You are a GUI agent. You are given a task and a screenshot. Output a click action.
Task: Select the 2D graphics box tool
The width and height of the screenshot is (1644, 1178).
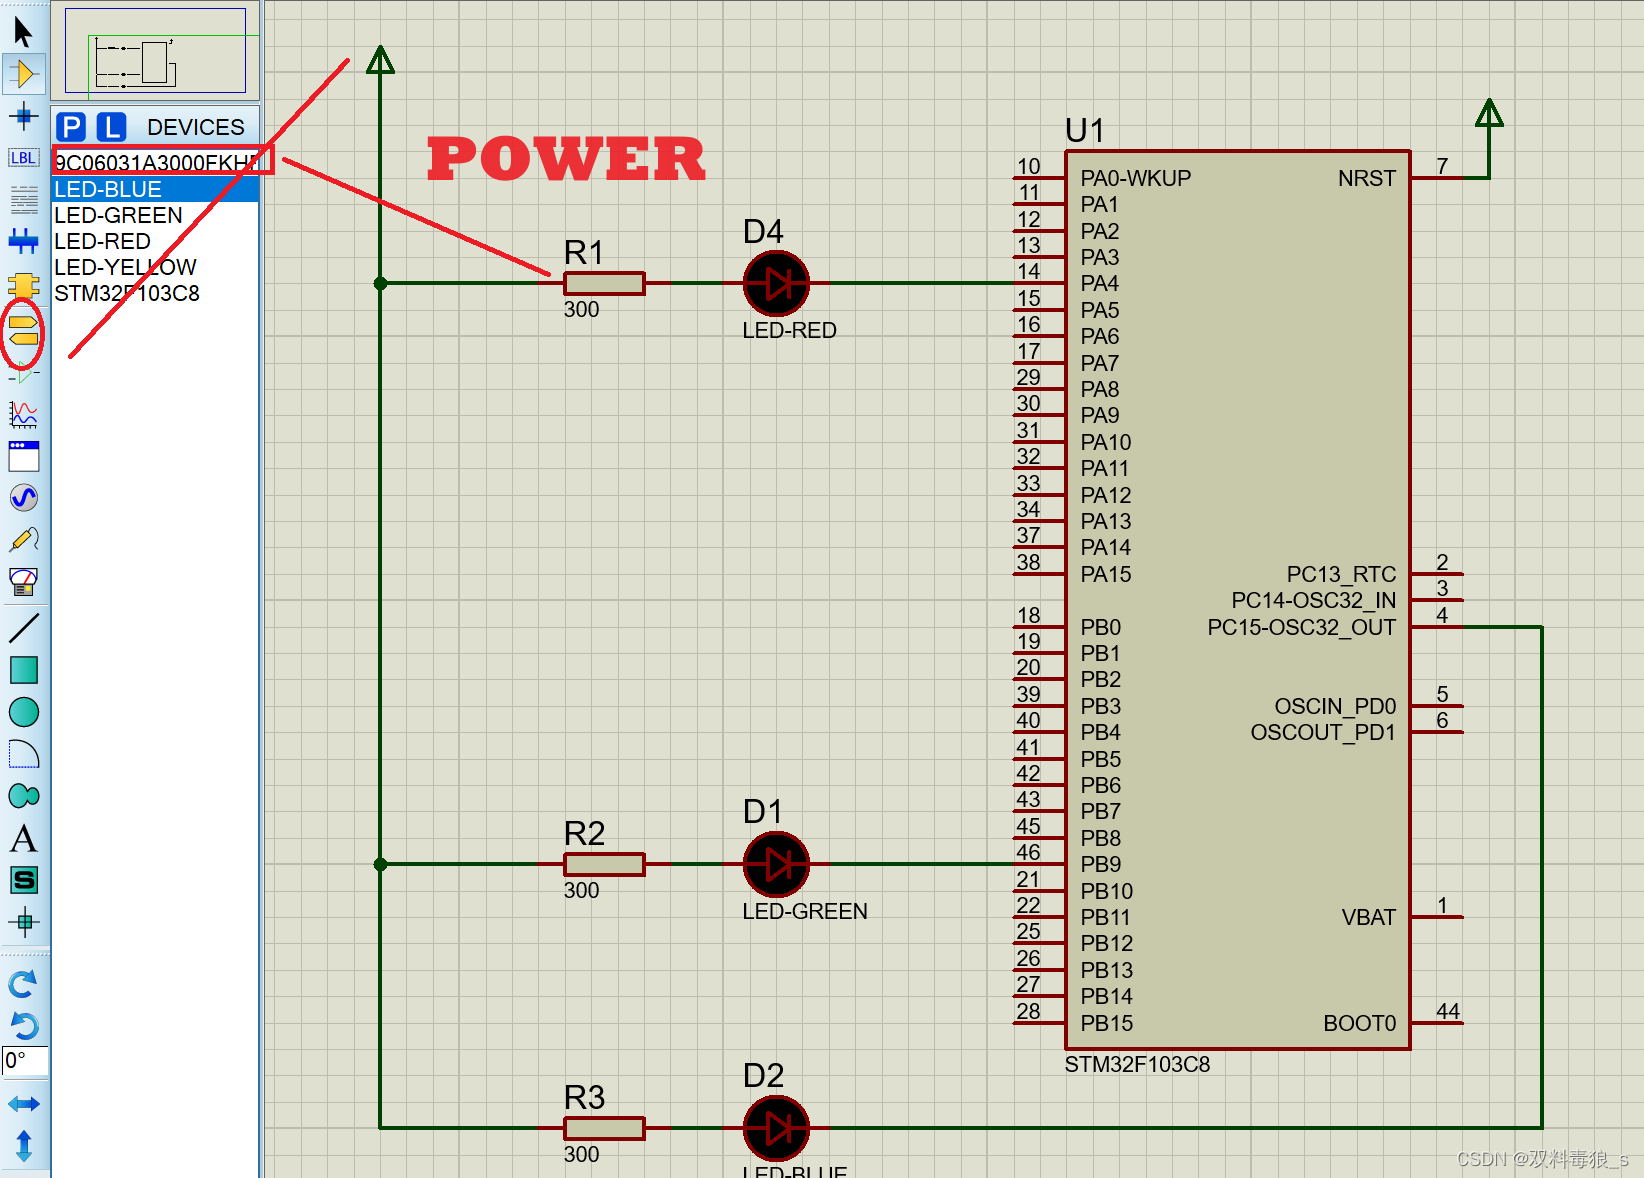[x=23, y=670]
